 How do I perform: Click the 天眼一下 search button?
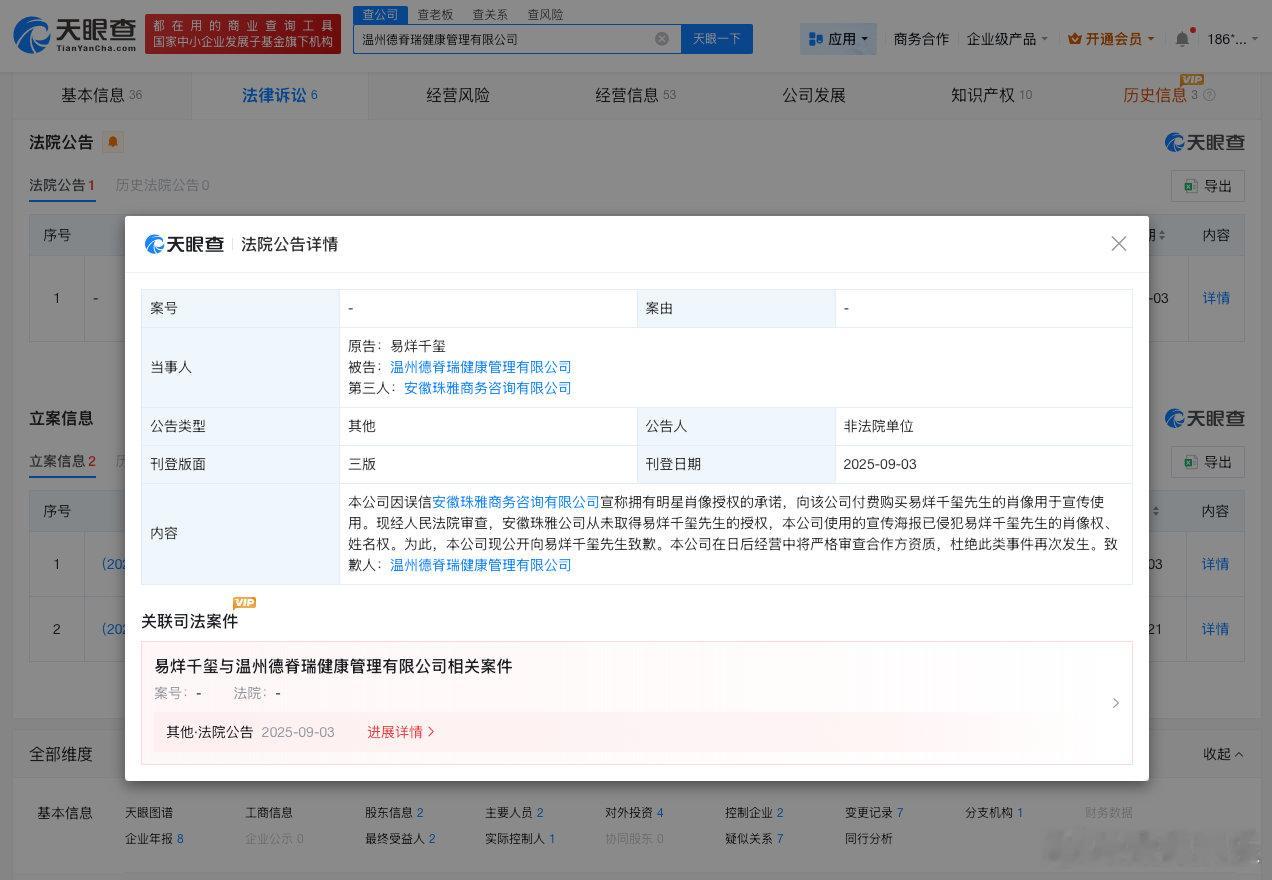[717, 39]
